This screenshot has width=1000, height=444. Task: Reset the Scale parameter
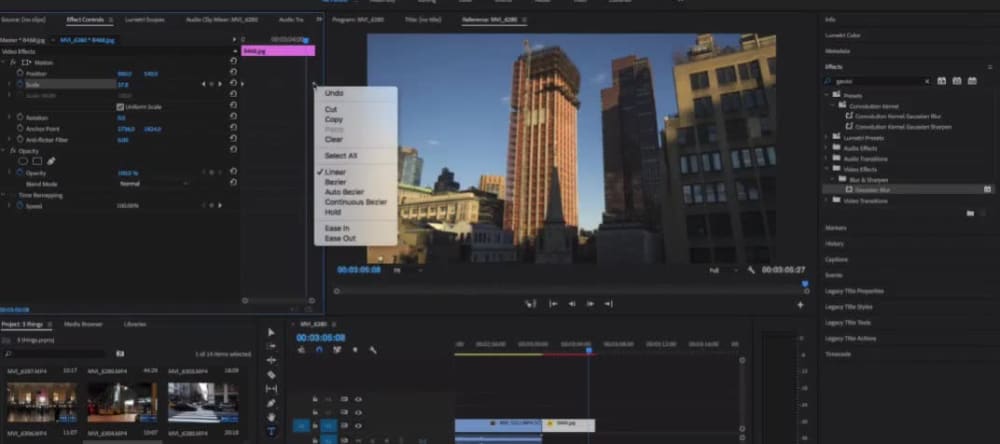233,84
